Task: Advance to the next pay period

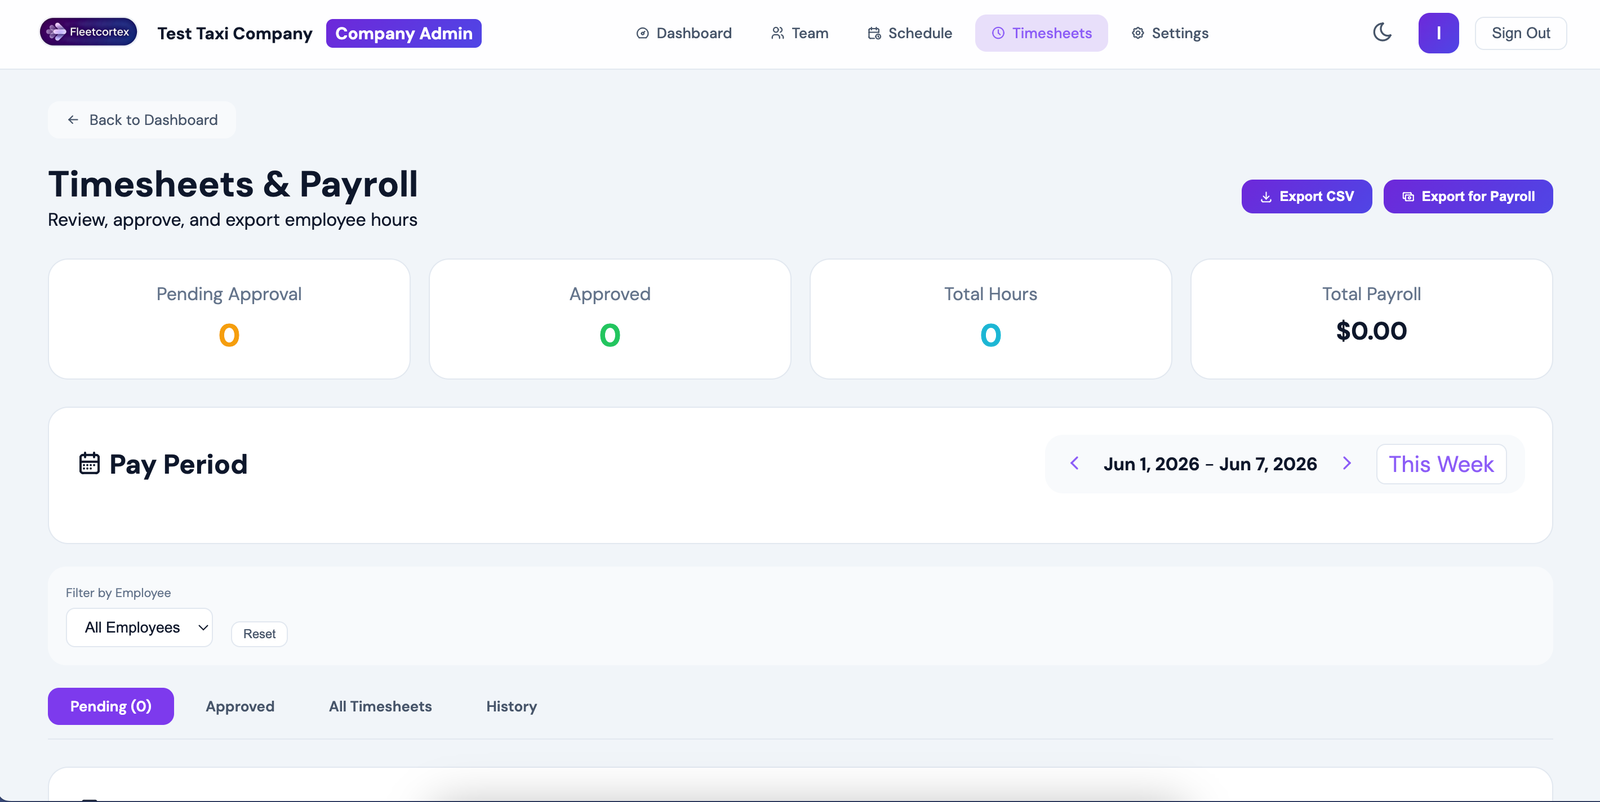Action: 1347,463
